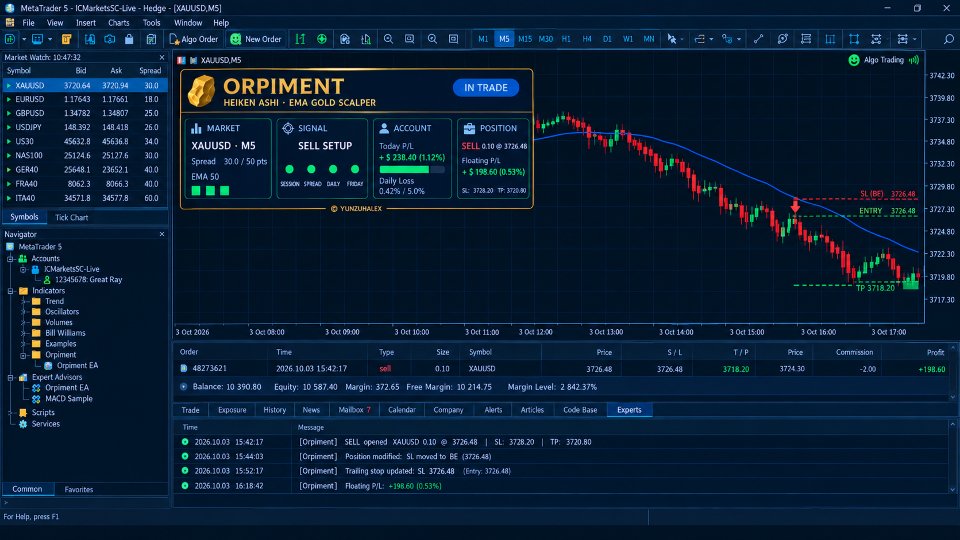Click the trend line drawing tool
Screen dimensions: 960x540
[758, 39]
